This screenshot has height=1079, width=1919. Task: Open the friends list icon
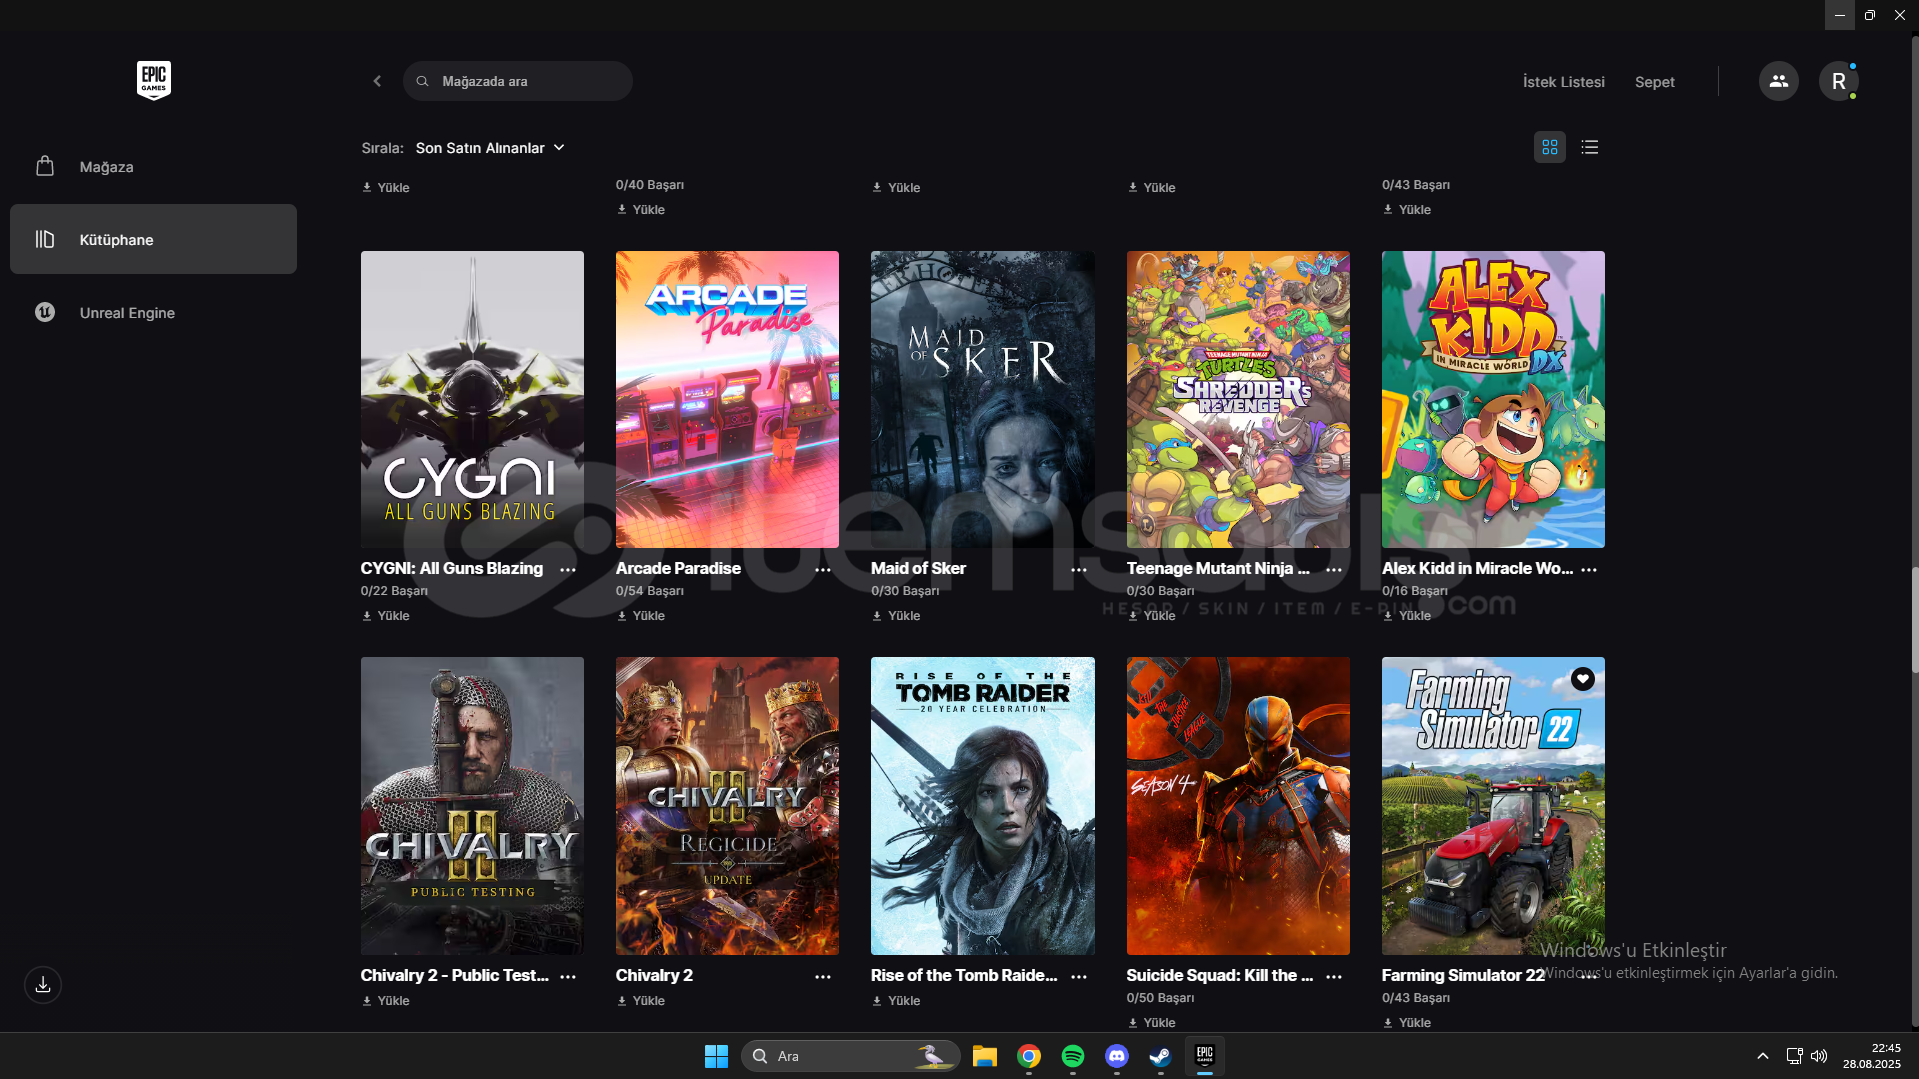click(1778, 81)
